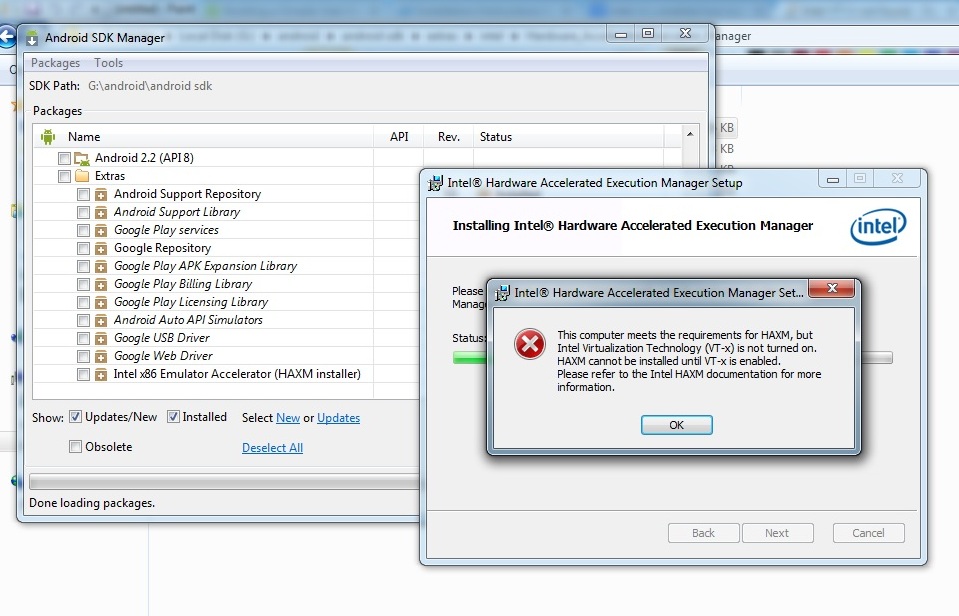Click the Name column header
This screenshot has height=616, width=959.
click(x=205, y=136)
